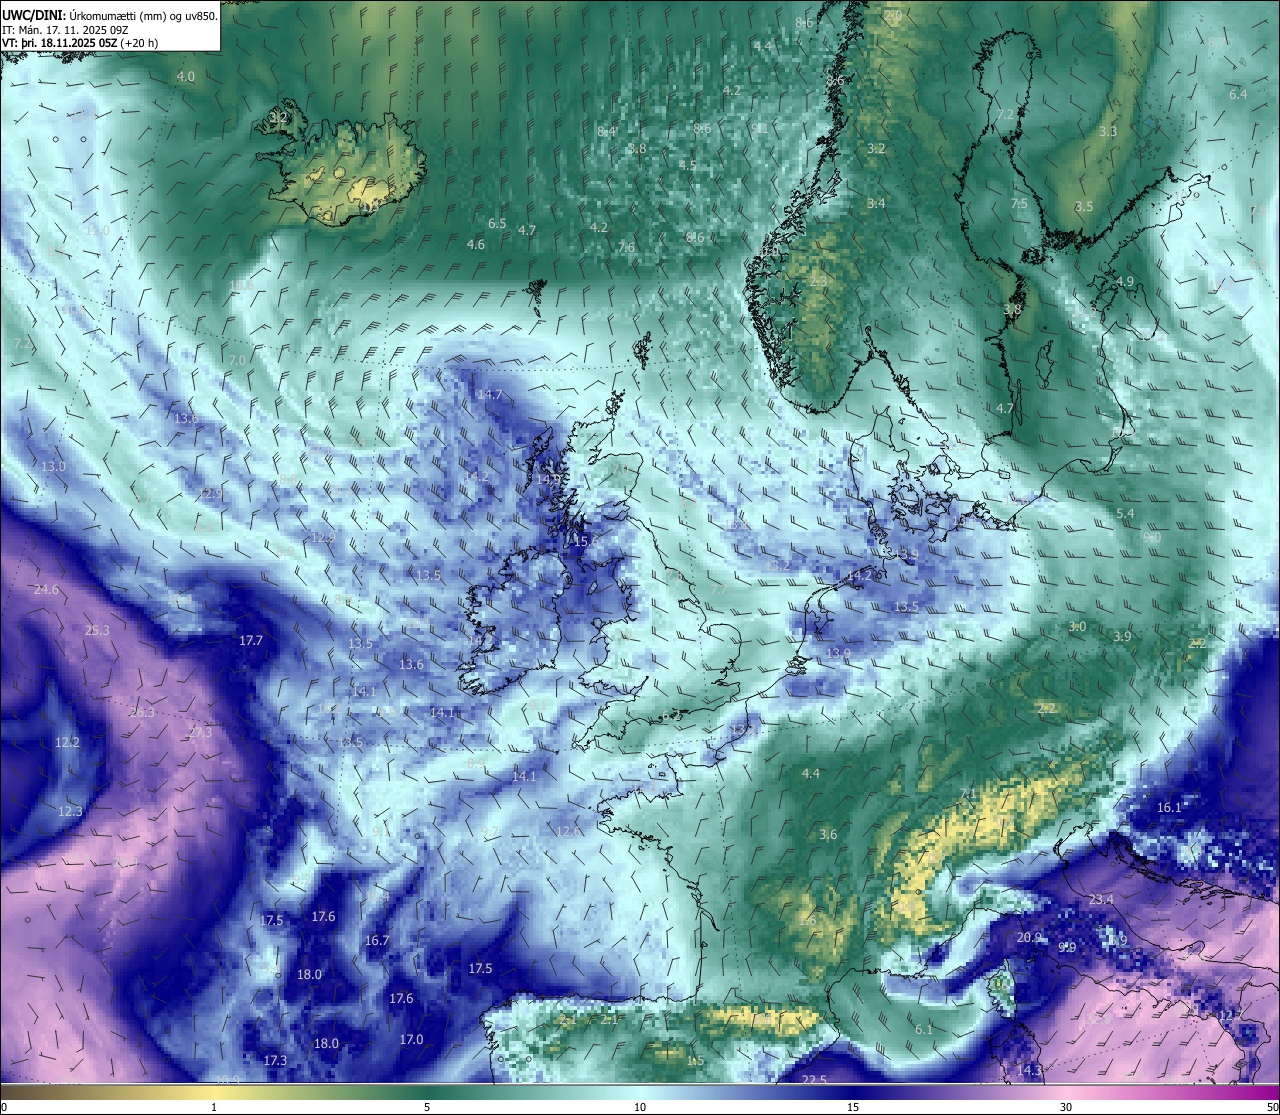Click the 3.3 value label on map
1280x1115 pixels.
tap(1108, 131)
